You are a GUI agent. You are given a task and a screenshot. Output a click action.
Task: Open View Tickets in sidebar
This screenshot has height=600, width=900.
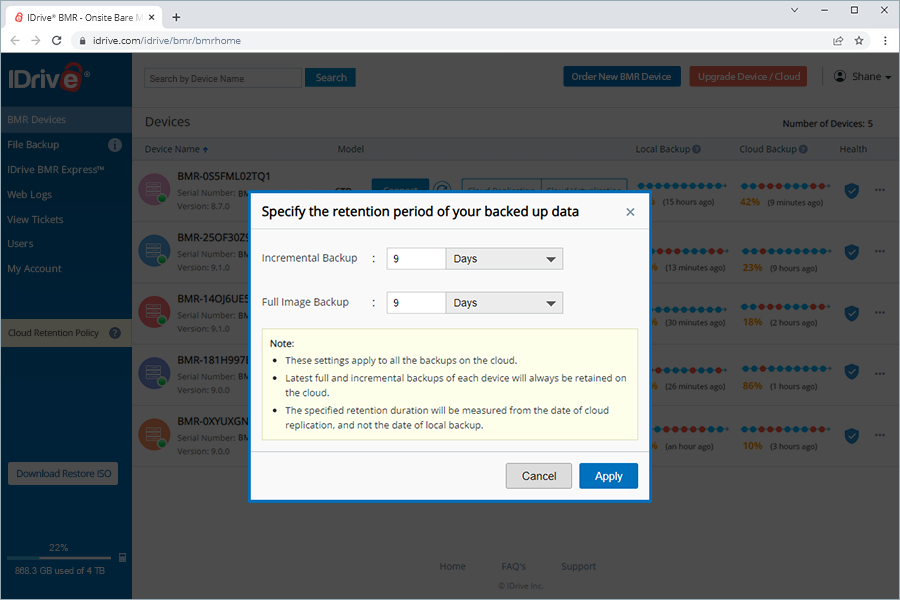[35, 219]
